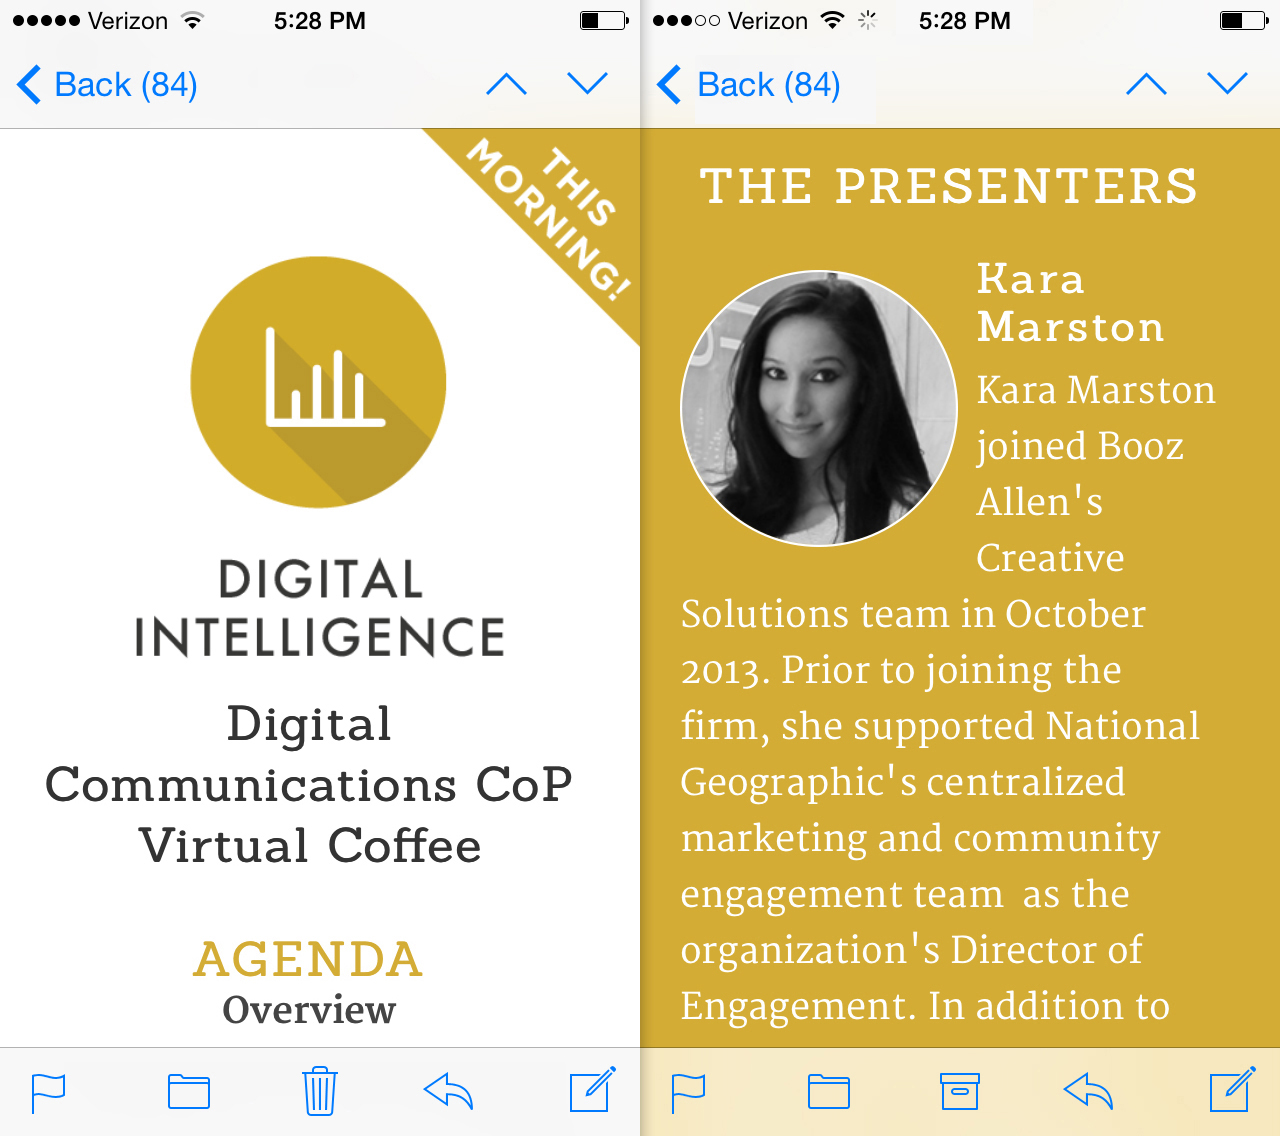Tap Back (84) on left screen
Screen dimensions: 1280x1136
[108, 85]
